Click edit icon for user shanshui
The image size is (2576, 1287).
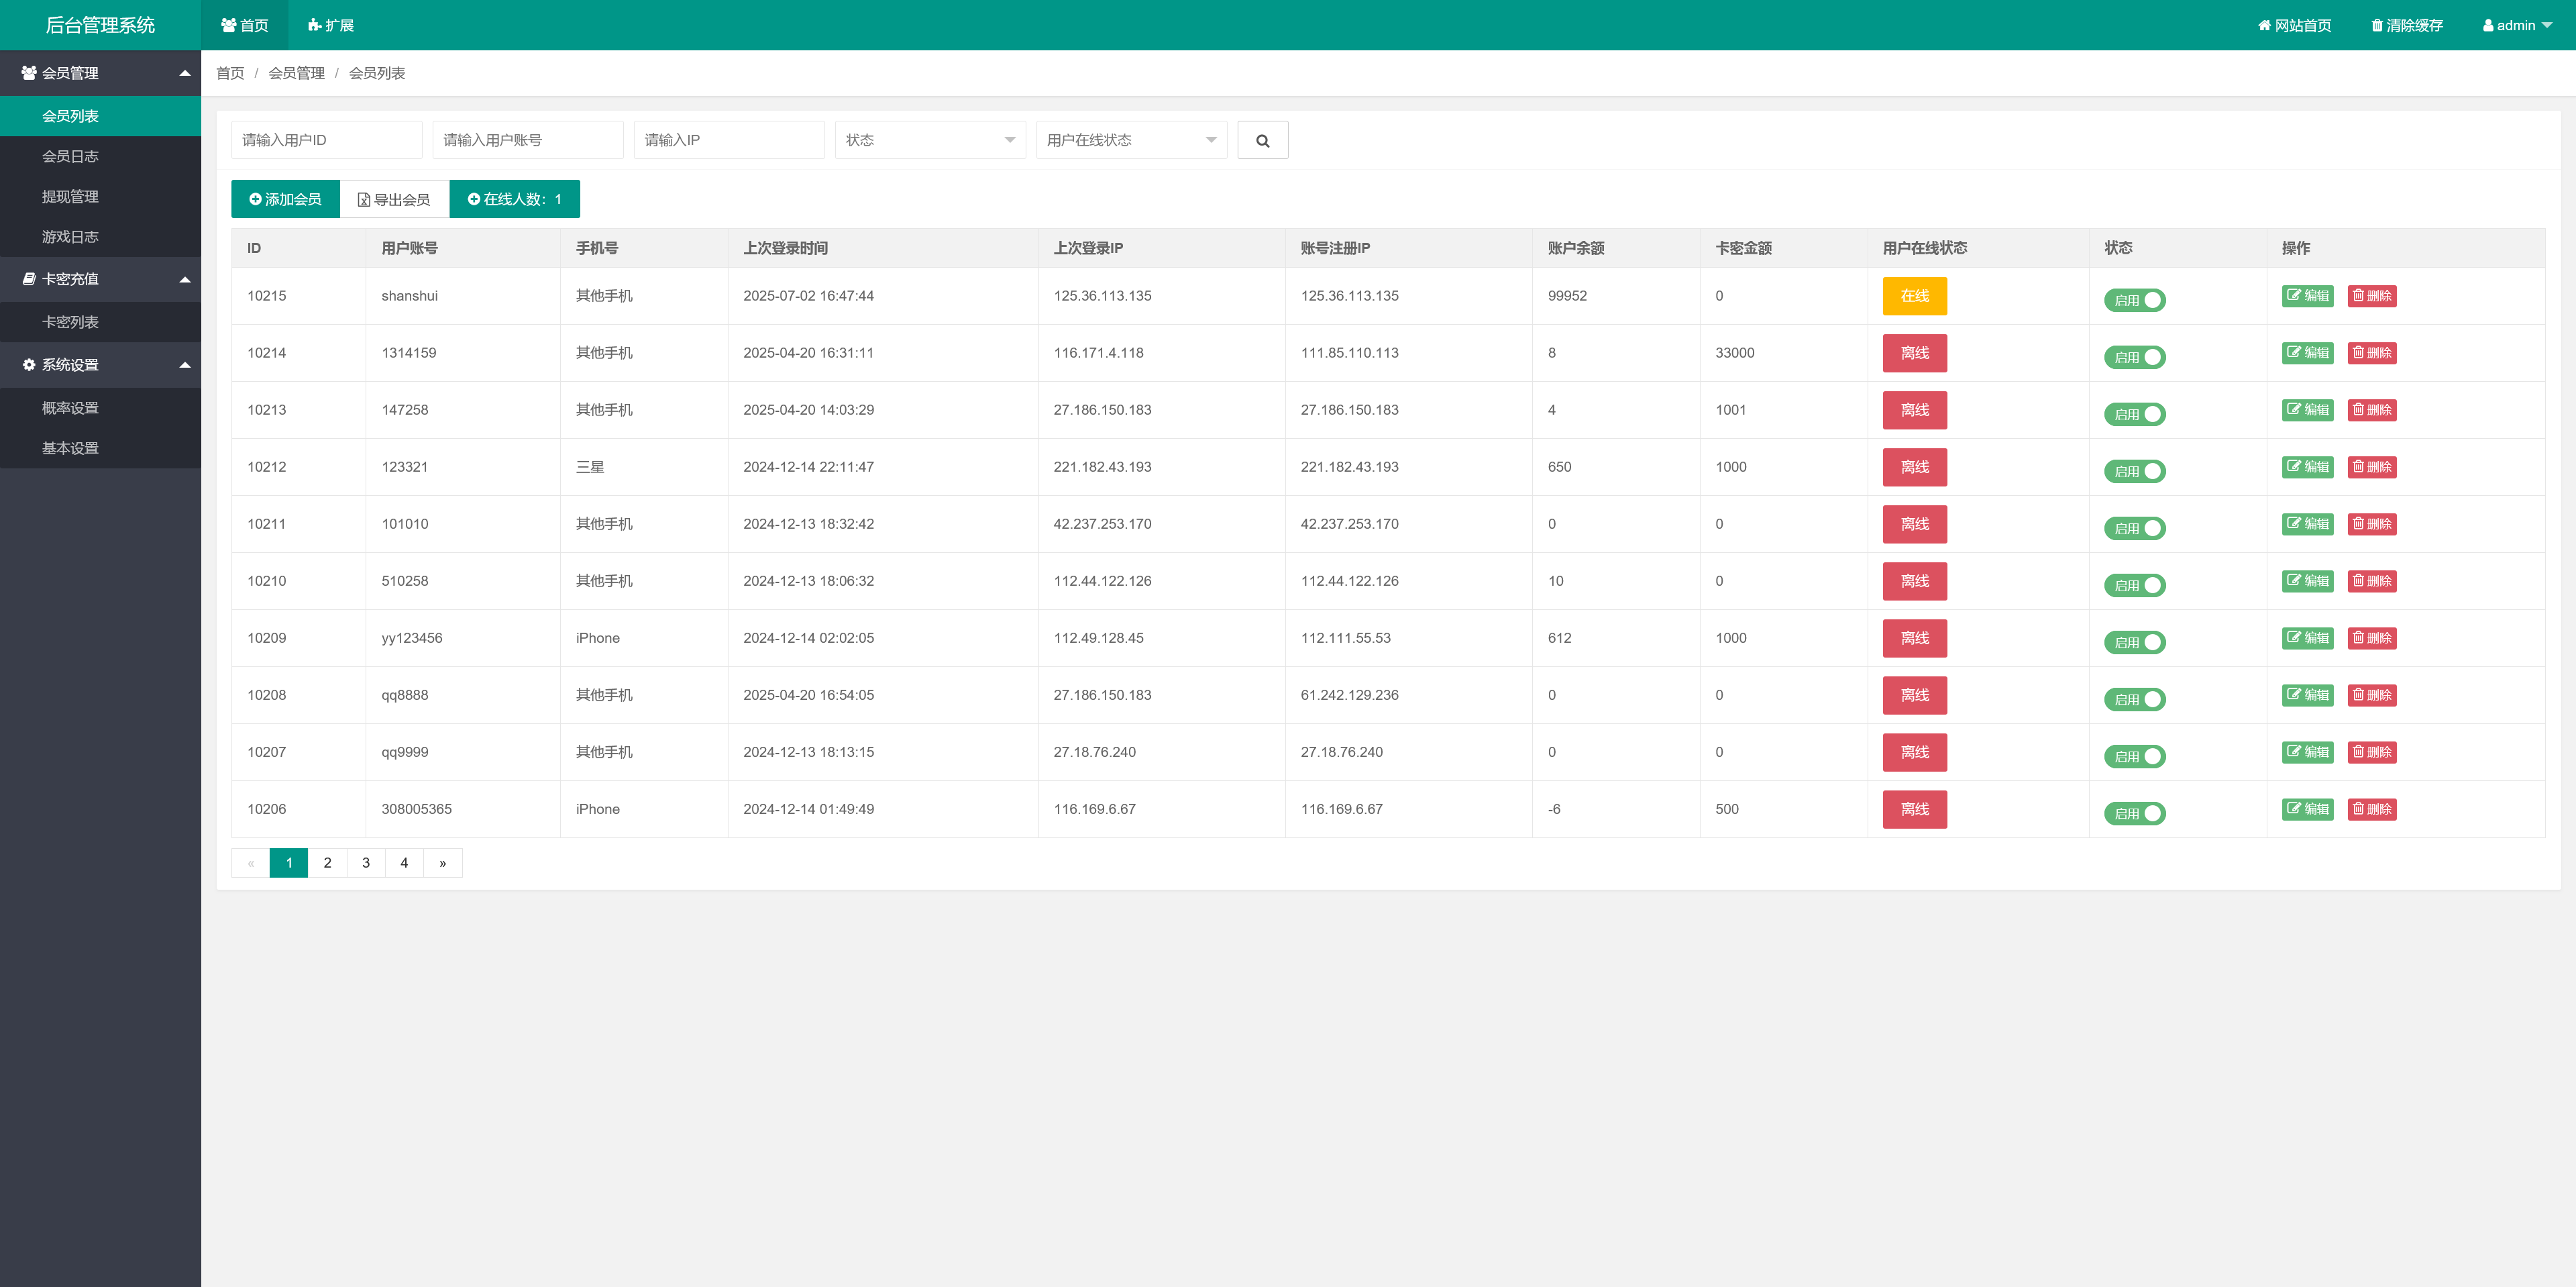2294,296
